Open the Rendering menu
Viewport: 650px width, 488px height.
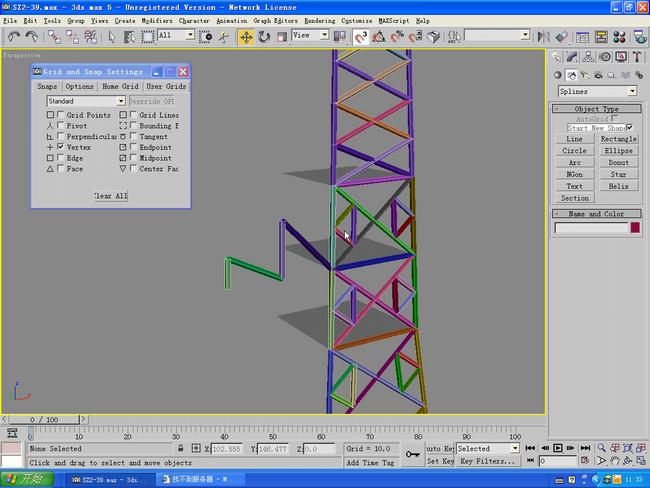[320, 21]
